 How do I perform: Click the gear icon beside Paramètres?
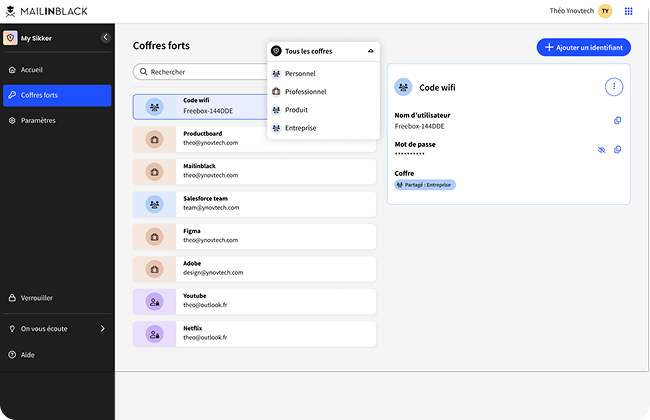pos(12,120)
